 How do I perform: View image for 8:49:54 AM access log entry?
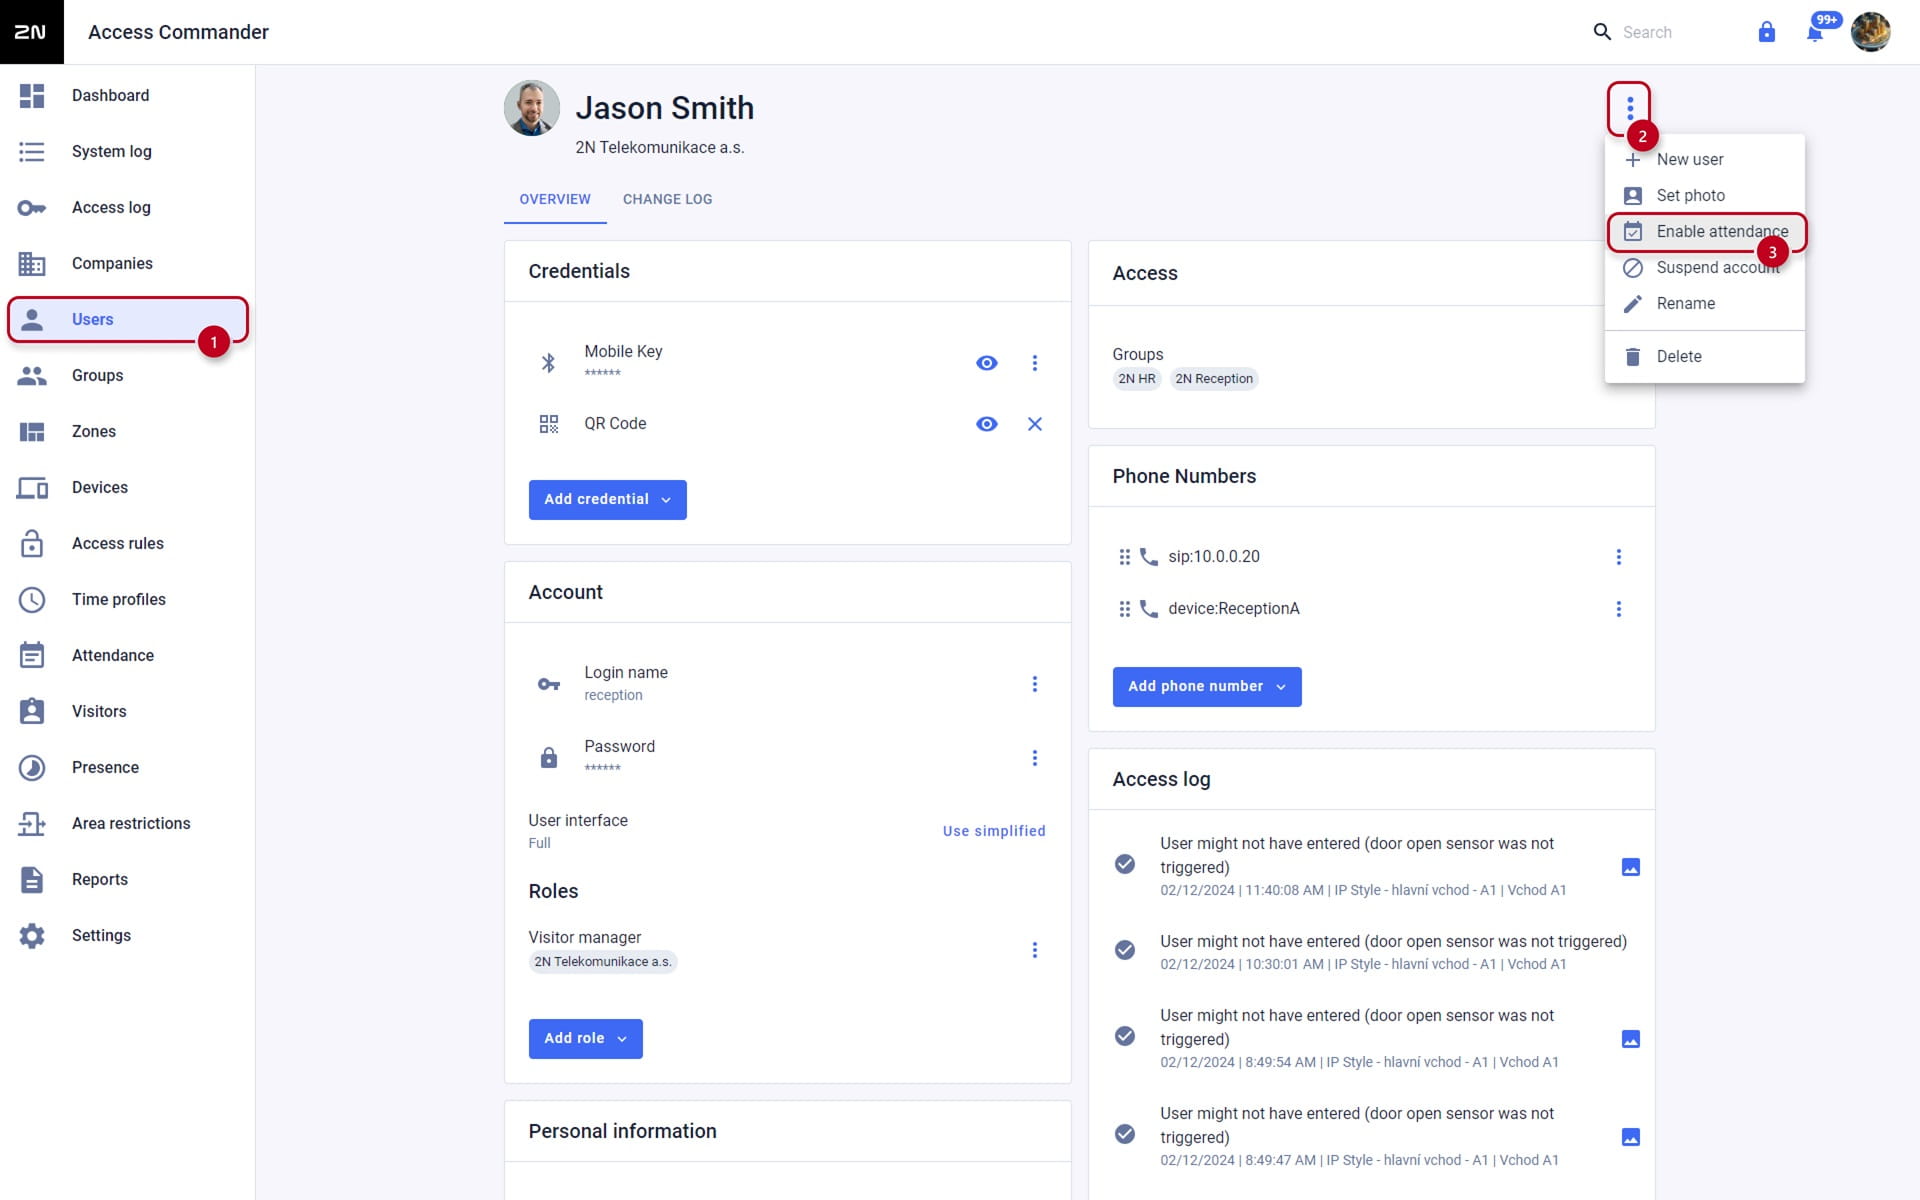click(x=1631, y=1039)
